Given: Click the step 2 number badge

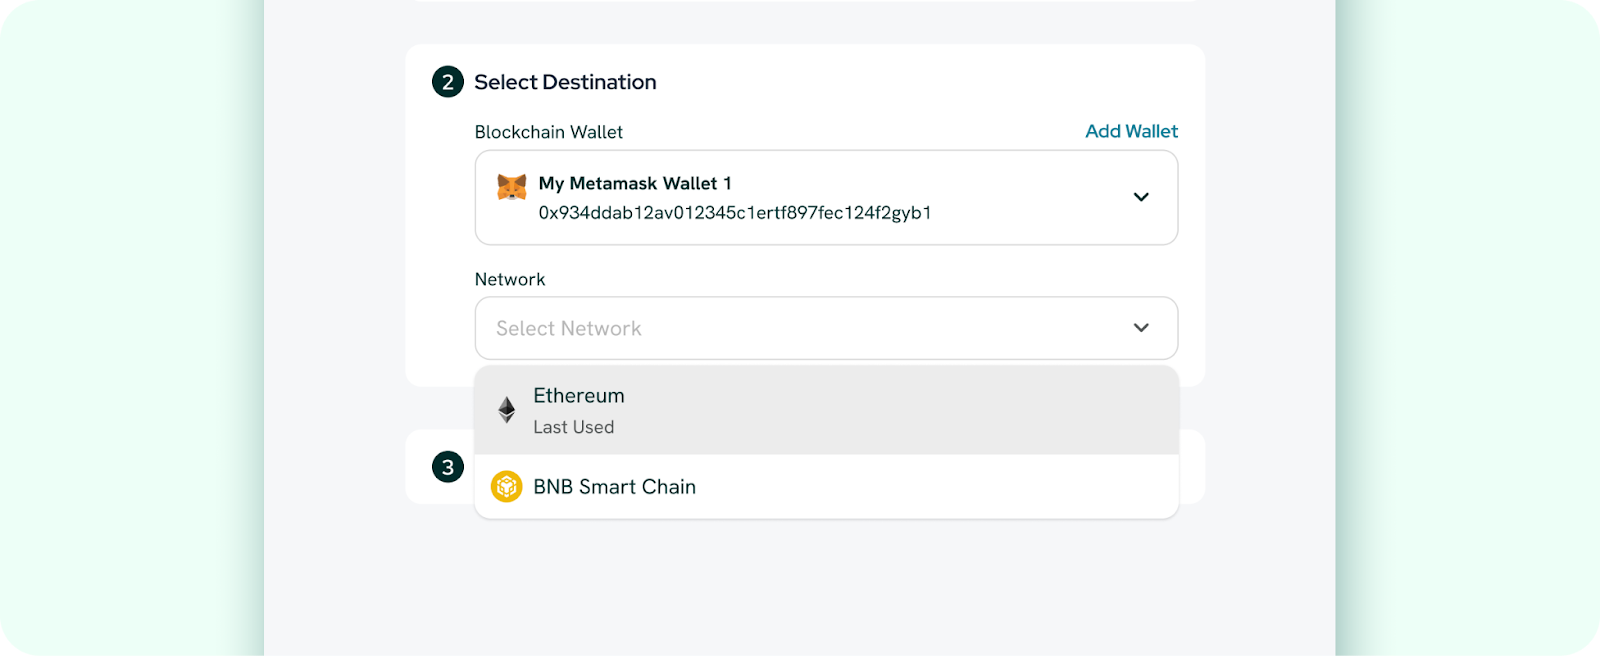Looking at the screenshot, I should 448,82.
